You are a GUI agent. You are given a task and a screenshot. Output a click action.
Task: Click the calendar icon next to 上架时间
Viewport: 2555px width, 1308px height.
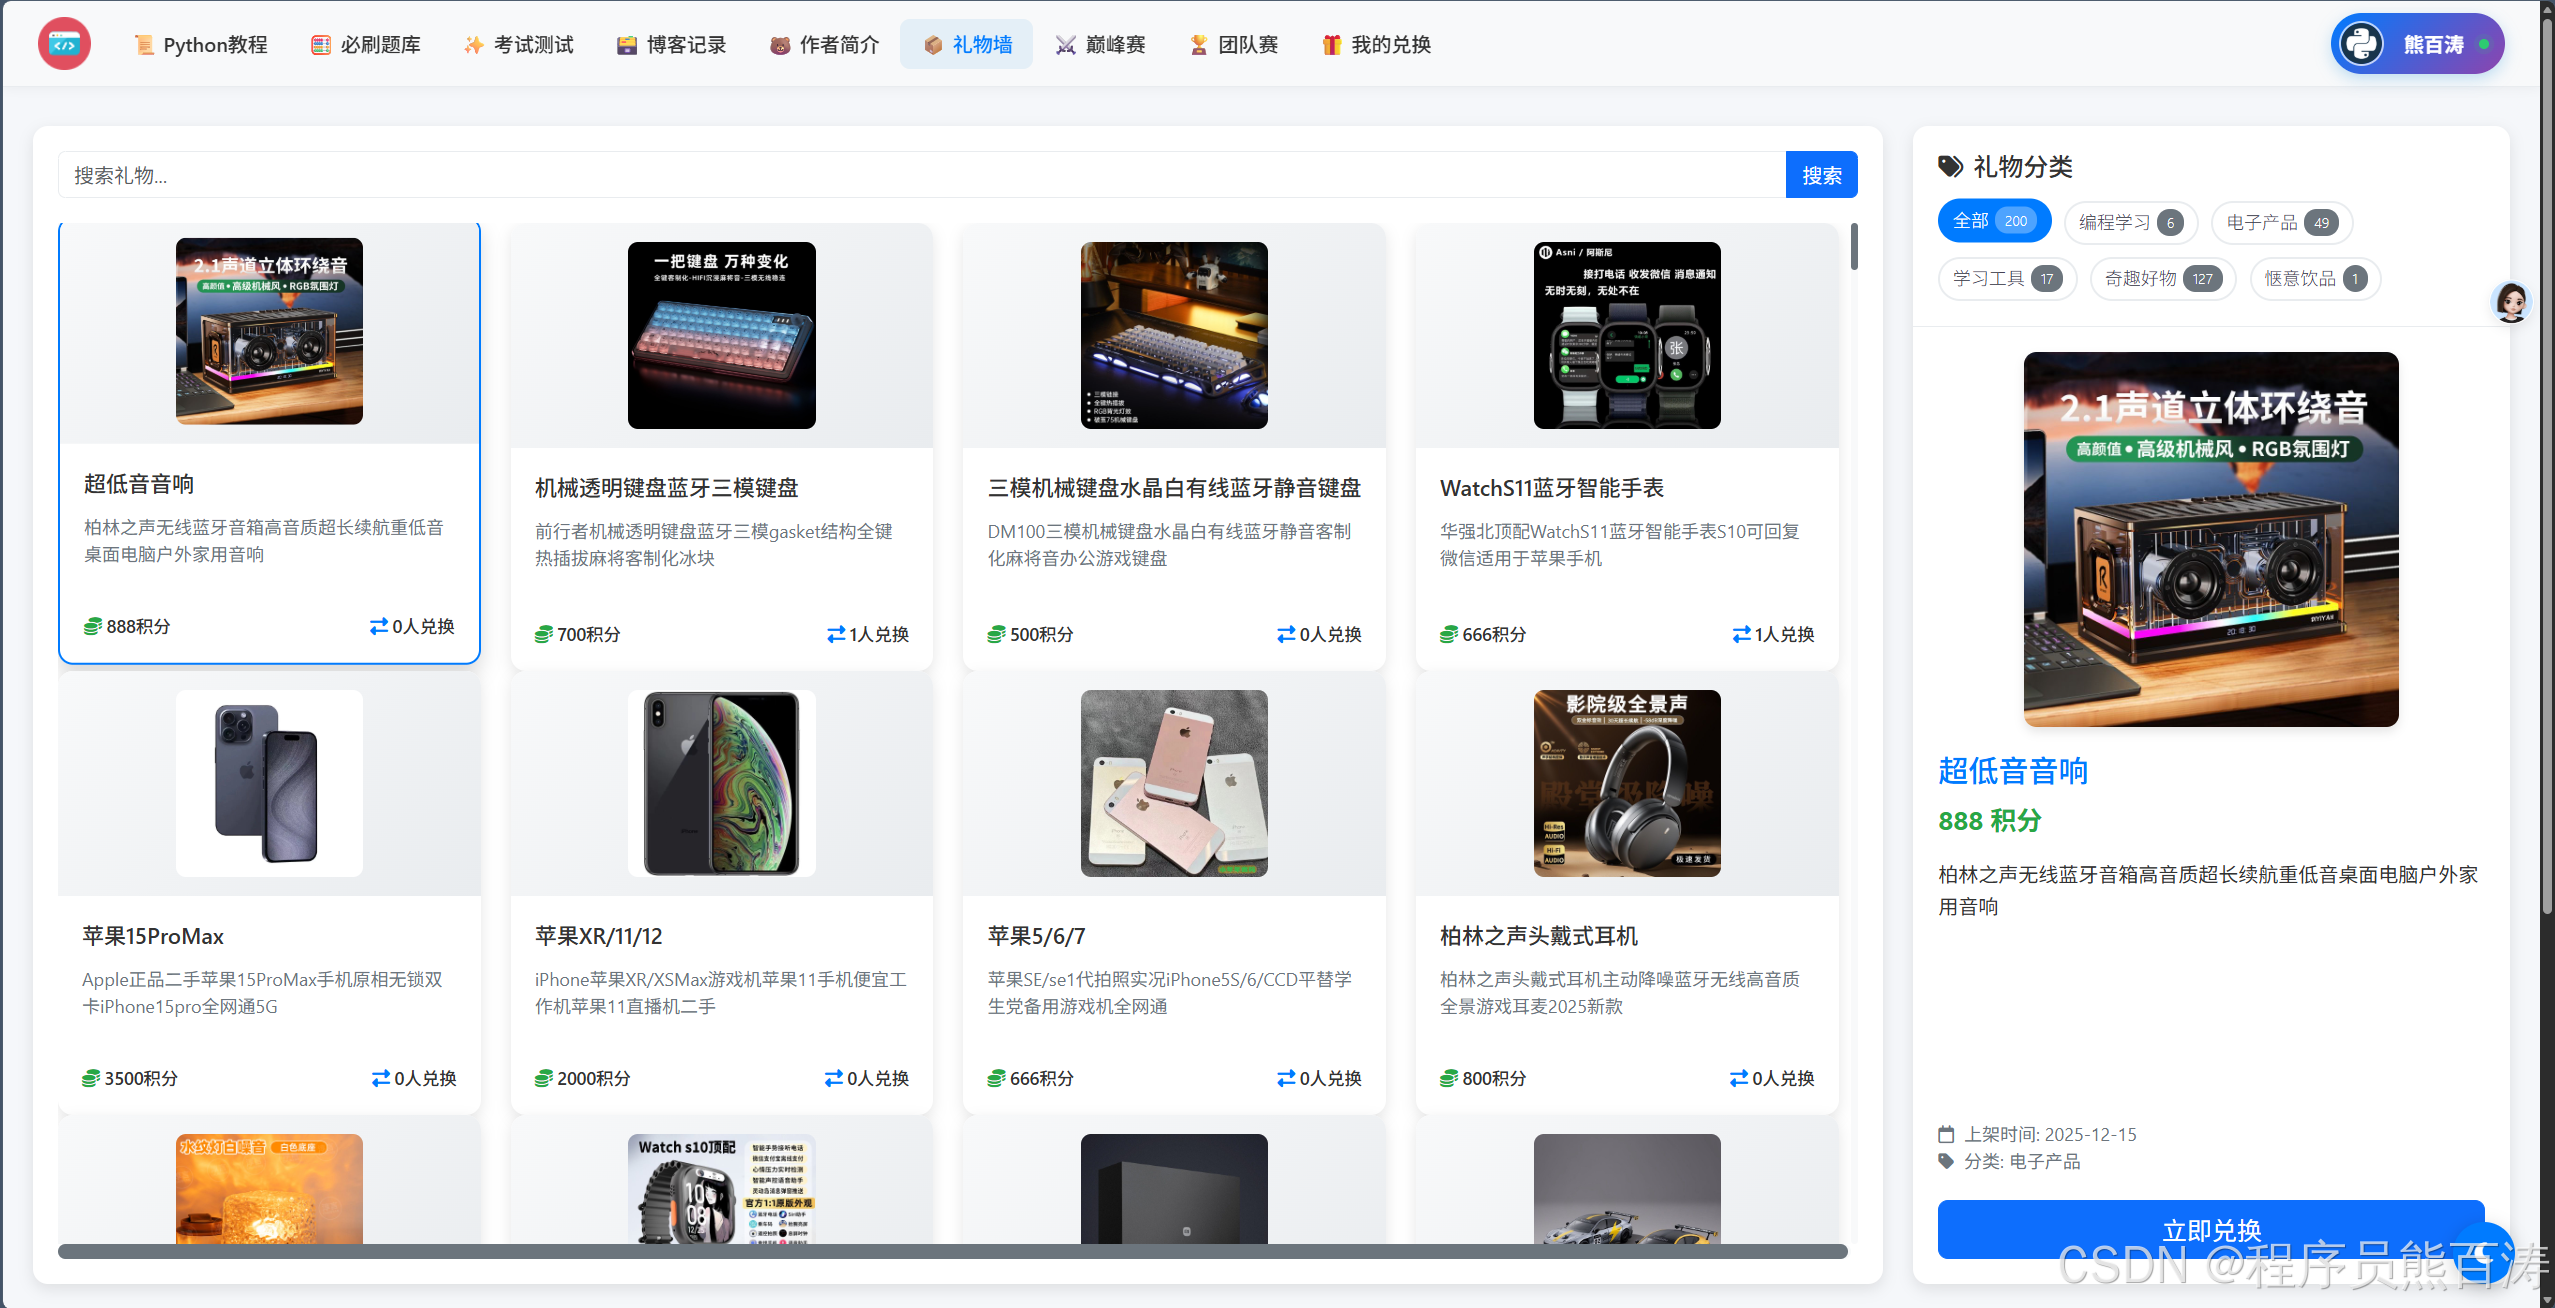(x=1946, y=1134)
